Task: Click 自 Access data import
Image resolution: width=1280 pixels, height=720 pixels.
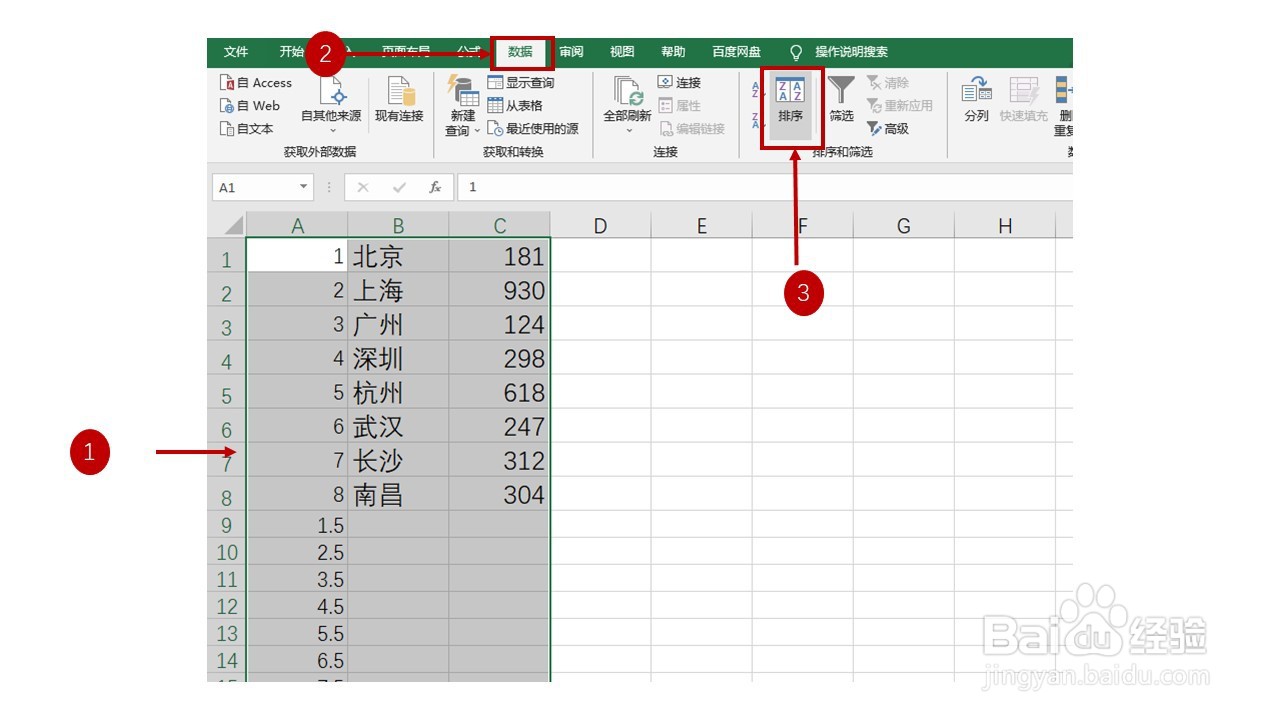Action: 258,82
